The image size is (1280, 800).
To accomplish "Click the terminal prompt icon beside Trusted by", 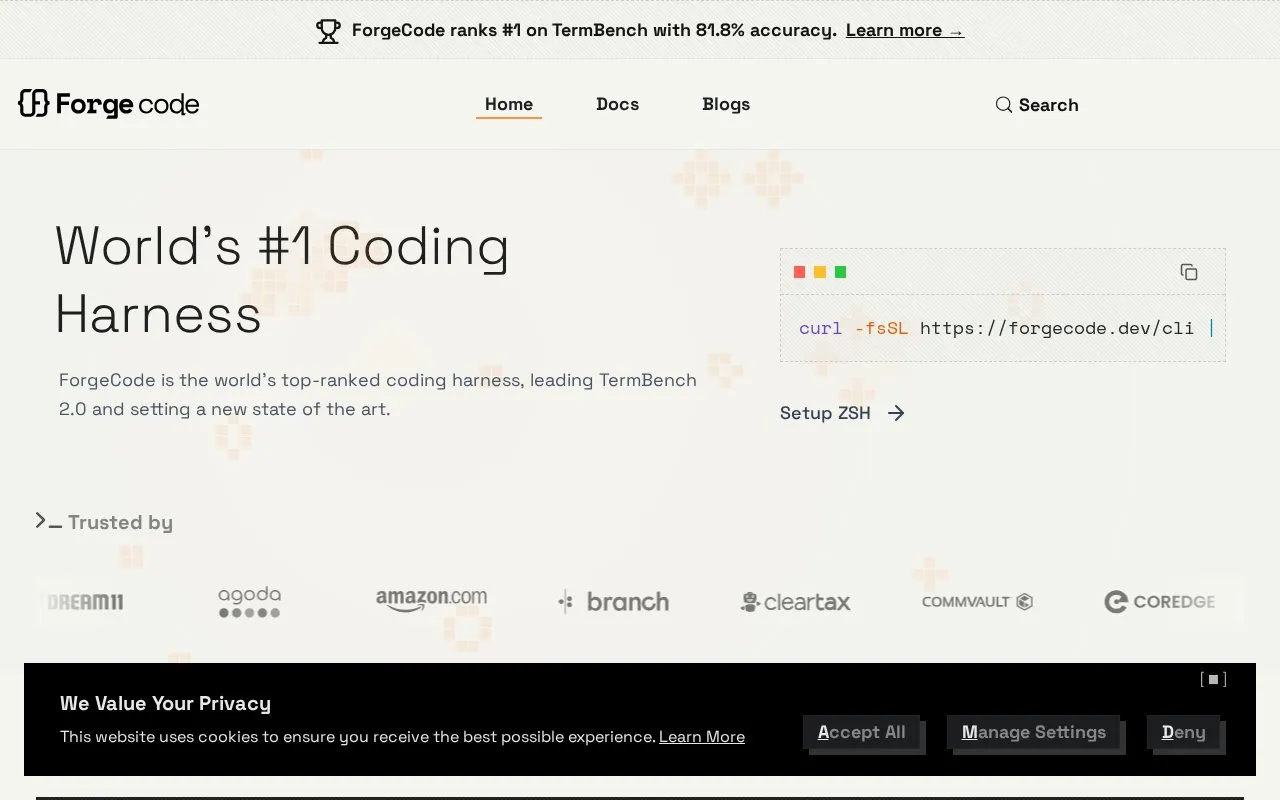I will coord(48,521).
